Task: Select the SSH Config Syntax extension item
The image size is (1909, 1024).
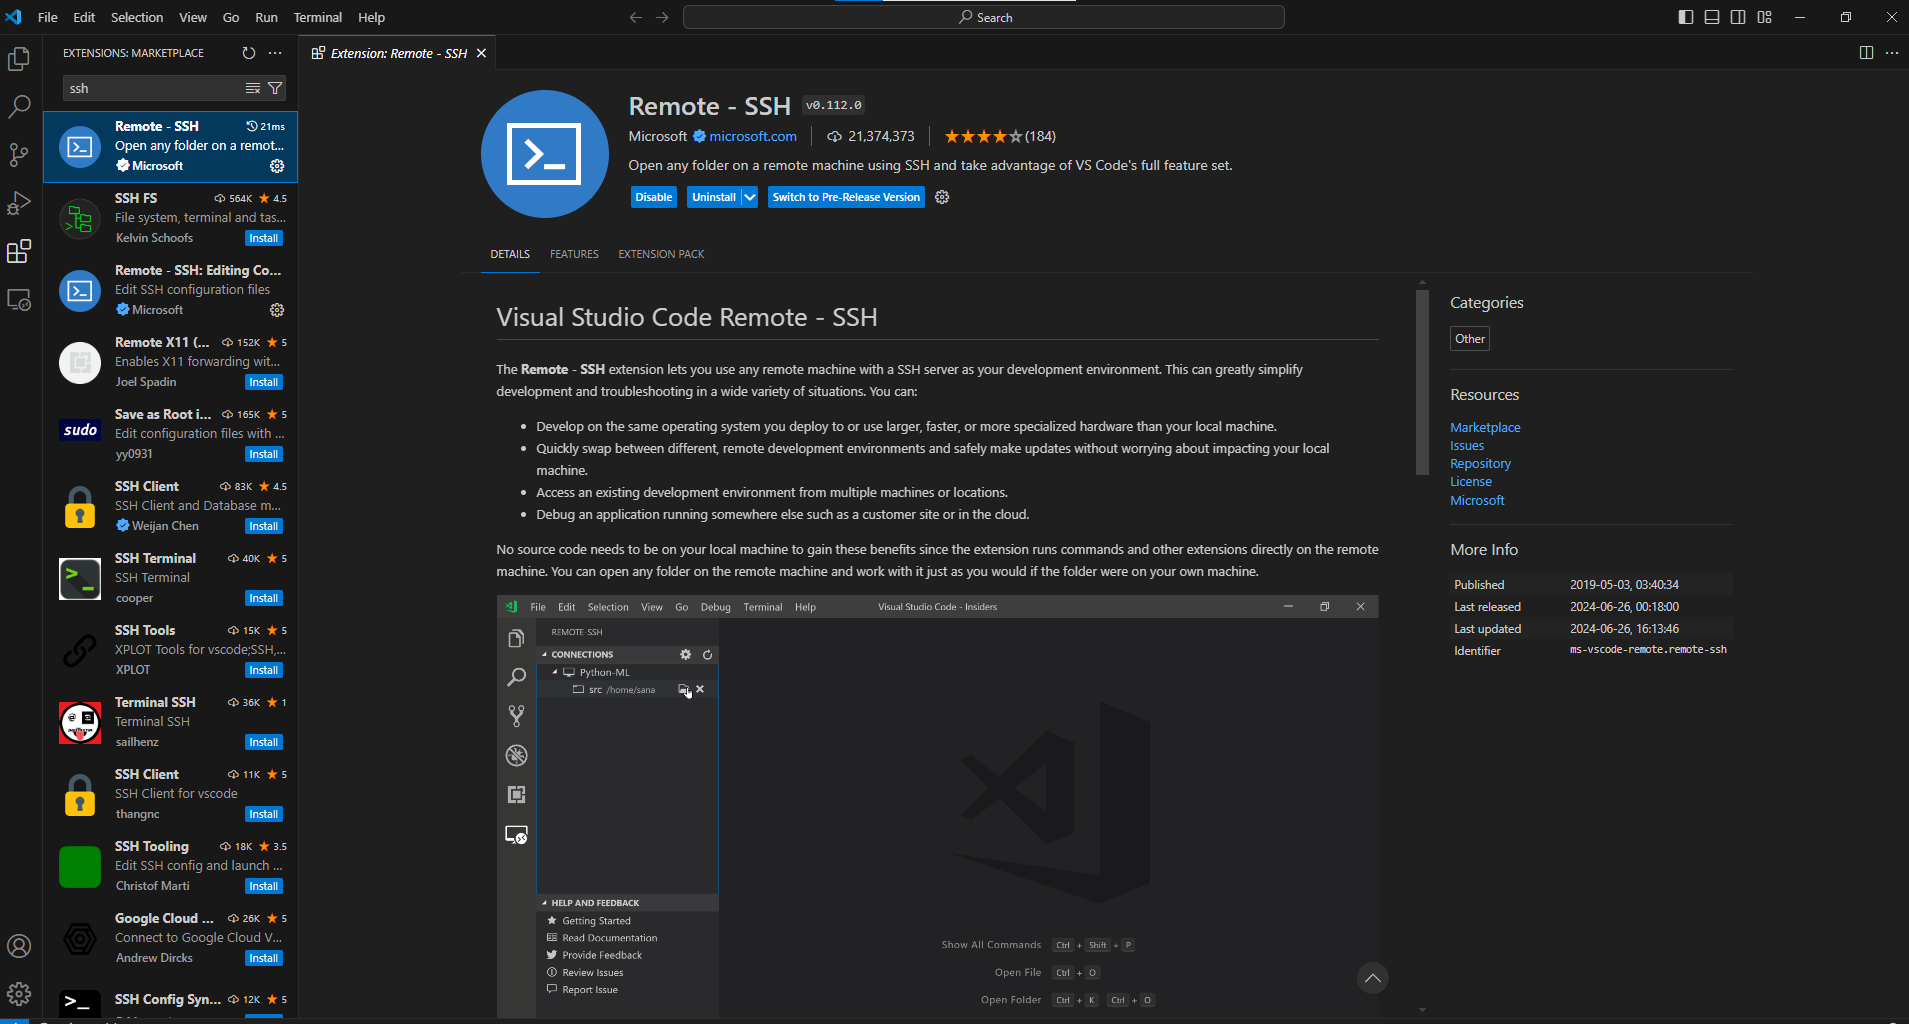Action: coord(170,1001)
